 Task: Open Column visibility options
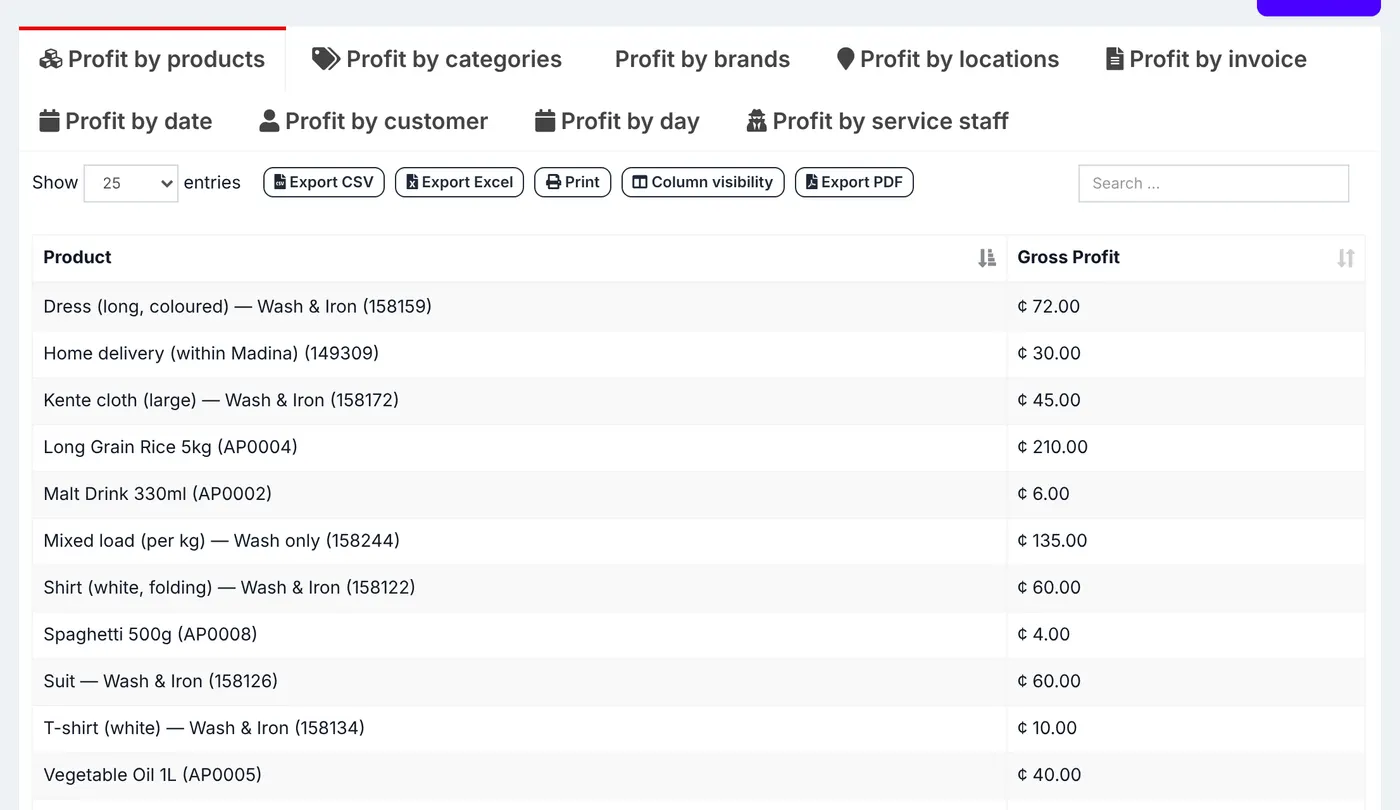click(x=703, y=182)
